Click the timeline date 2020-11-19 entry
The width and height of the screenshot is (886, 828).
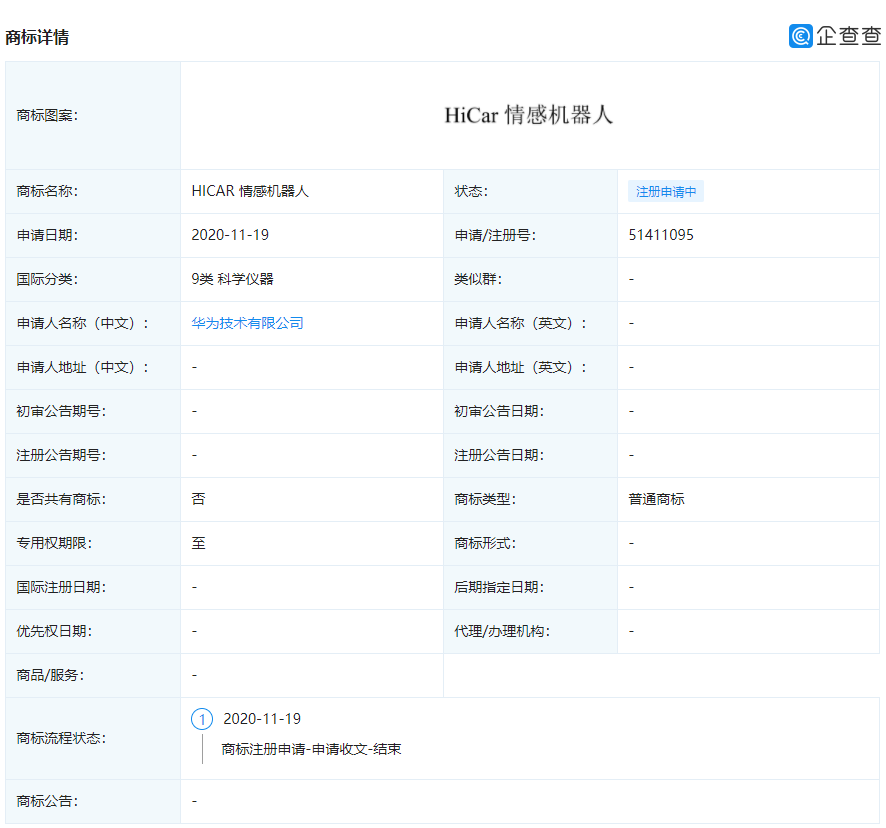(x=262, y=719)
